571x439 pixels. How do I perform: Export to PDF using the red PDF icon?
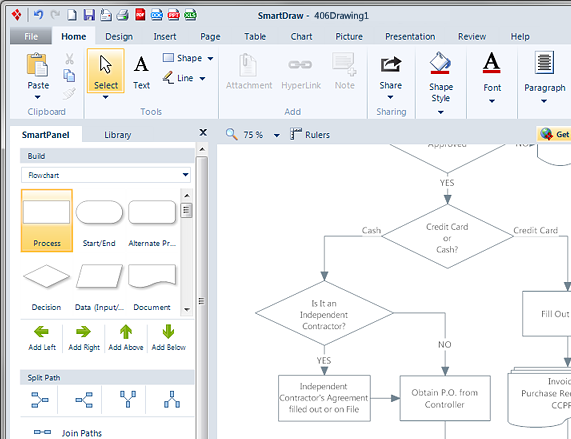140,15
